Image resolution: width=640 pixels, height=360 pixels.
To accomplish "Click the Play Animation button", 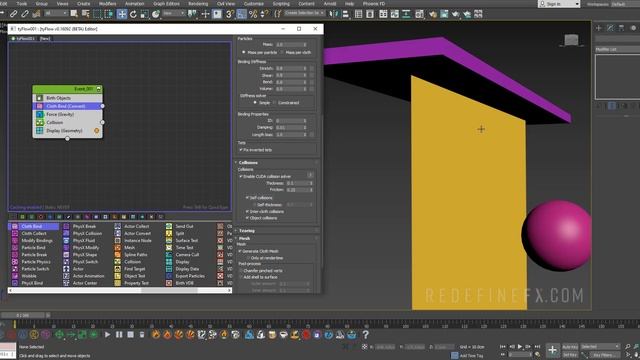I will (x=520, y=347).
